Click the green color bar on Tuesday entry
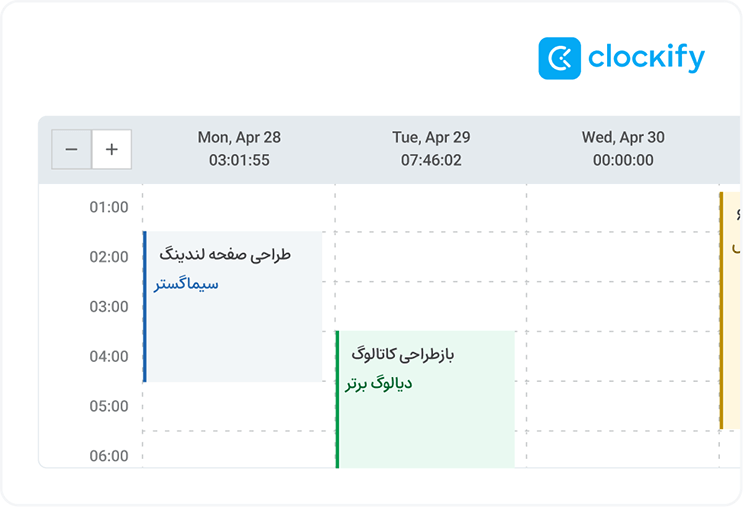743x507 pixels. point(337,398)
